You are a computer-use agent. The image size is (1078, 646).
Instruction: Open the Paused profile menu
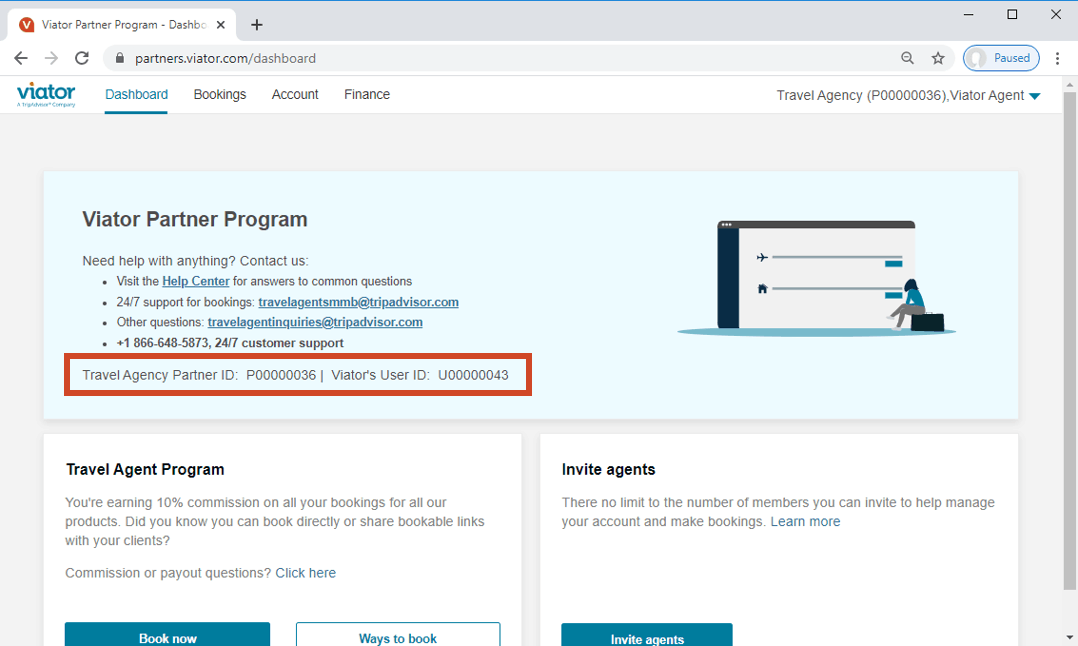point(1001,58)
